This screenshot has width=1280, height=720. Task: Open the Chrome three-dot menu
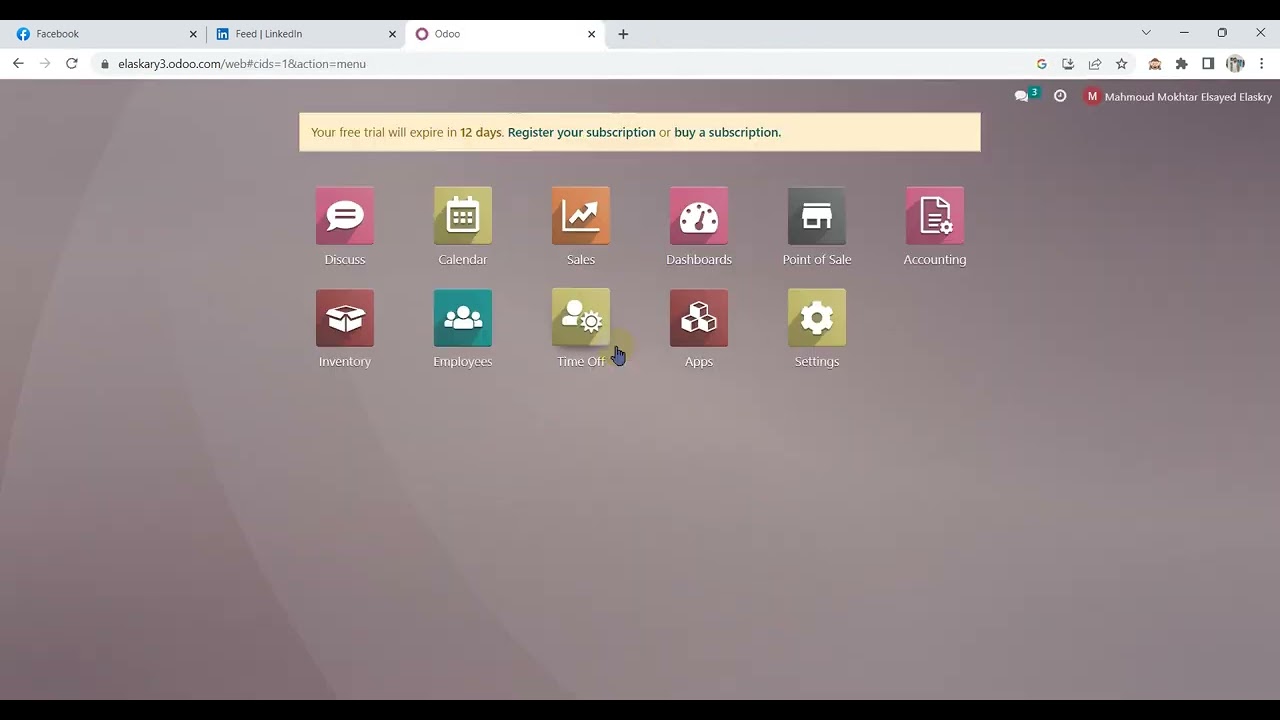point(1262,64)
